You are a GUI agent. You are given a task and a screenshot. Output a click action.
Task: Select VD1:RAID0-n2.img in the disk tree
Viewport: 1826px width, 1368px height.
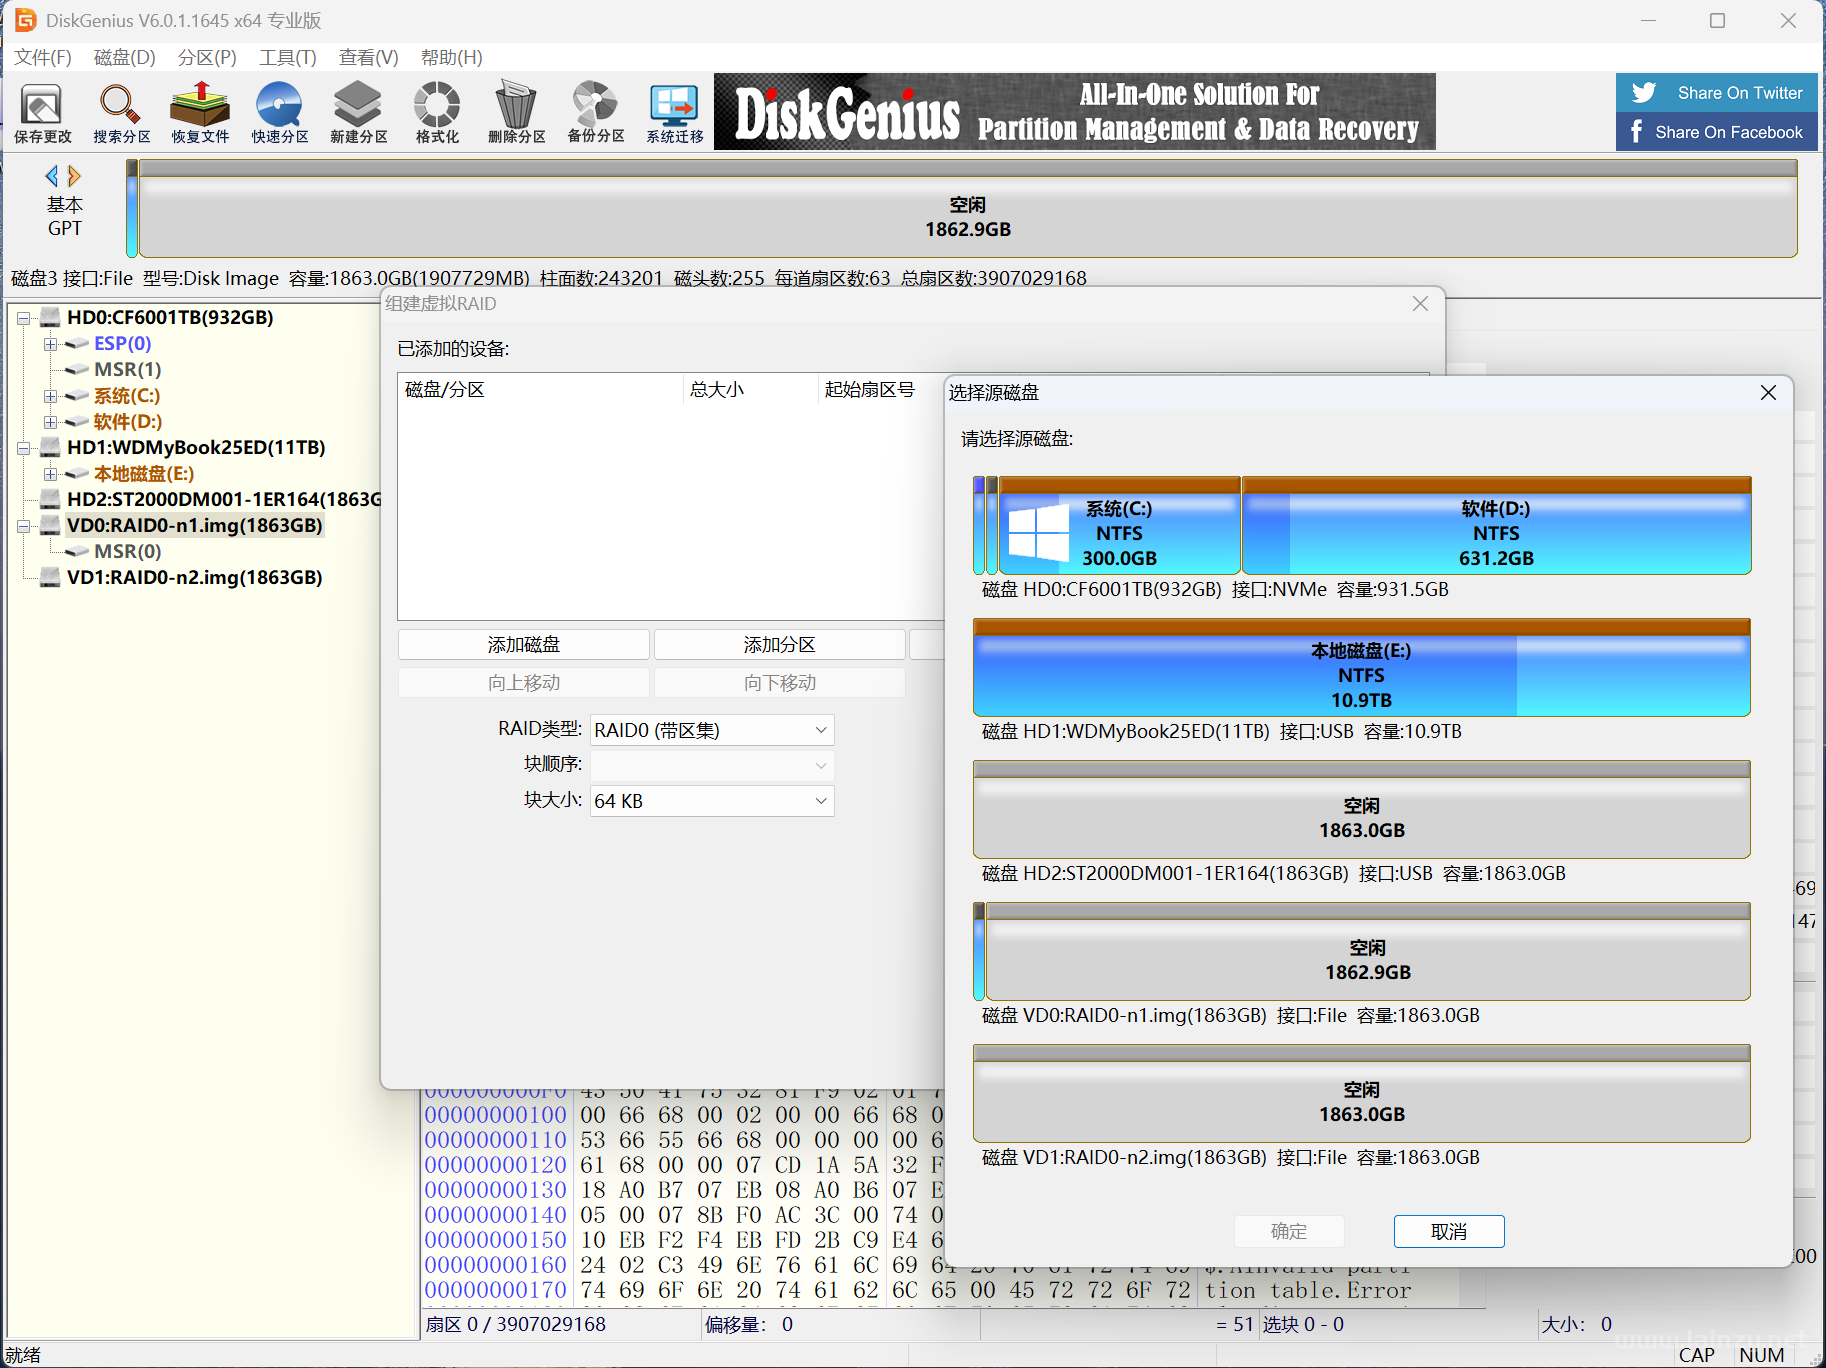point(194,578)
